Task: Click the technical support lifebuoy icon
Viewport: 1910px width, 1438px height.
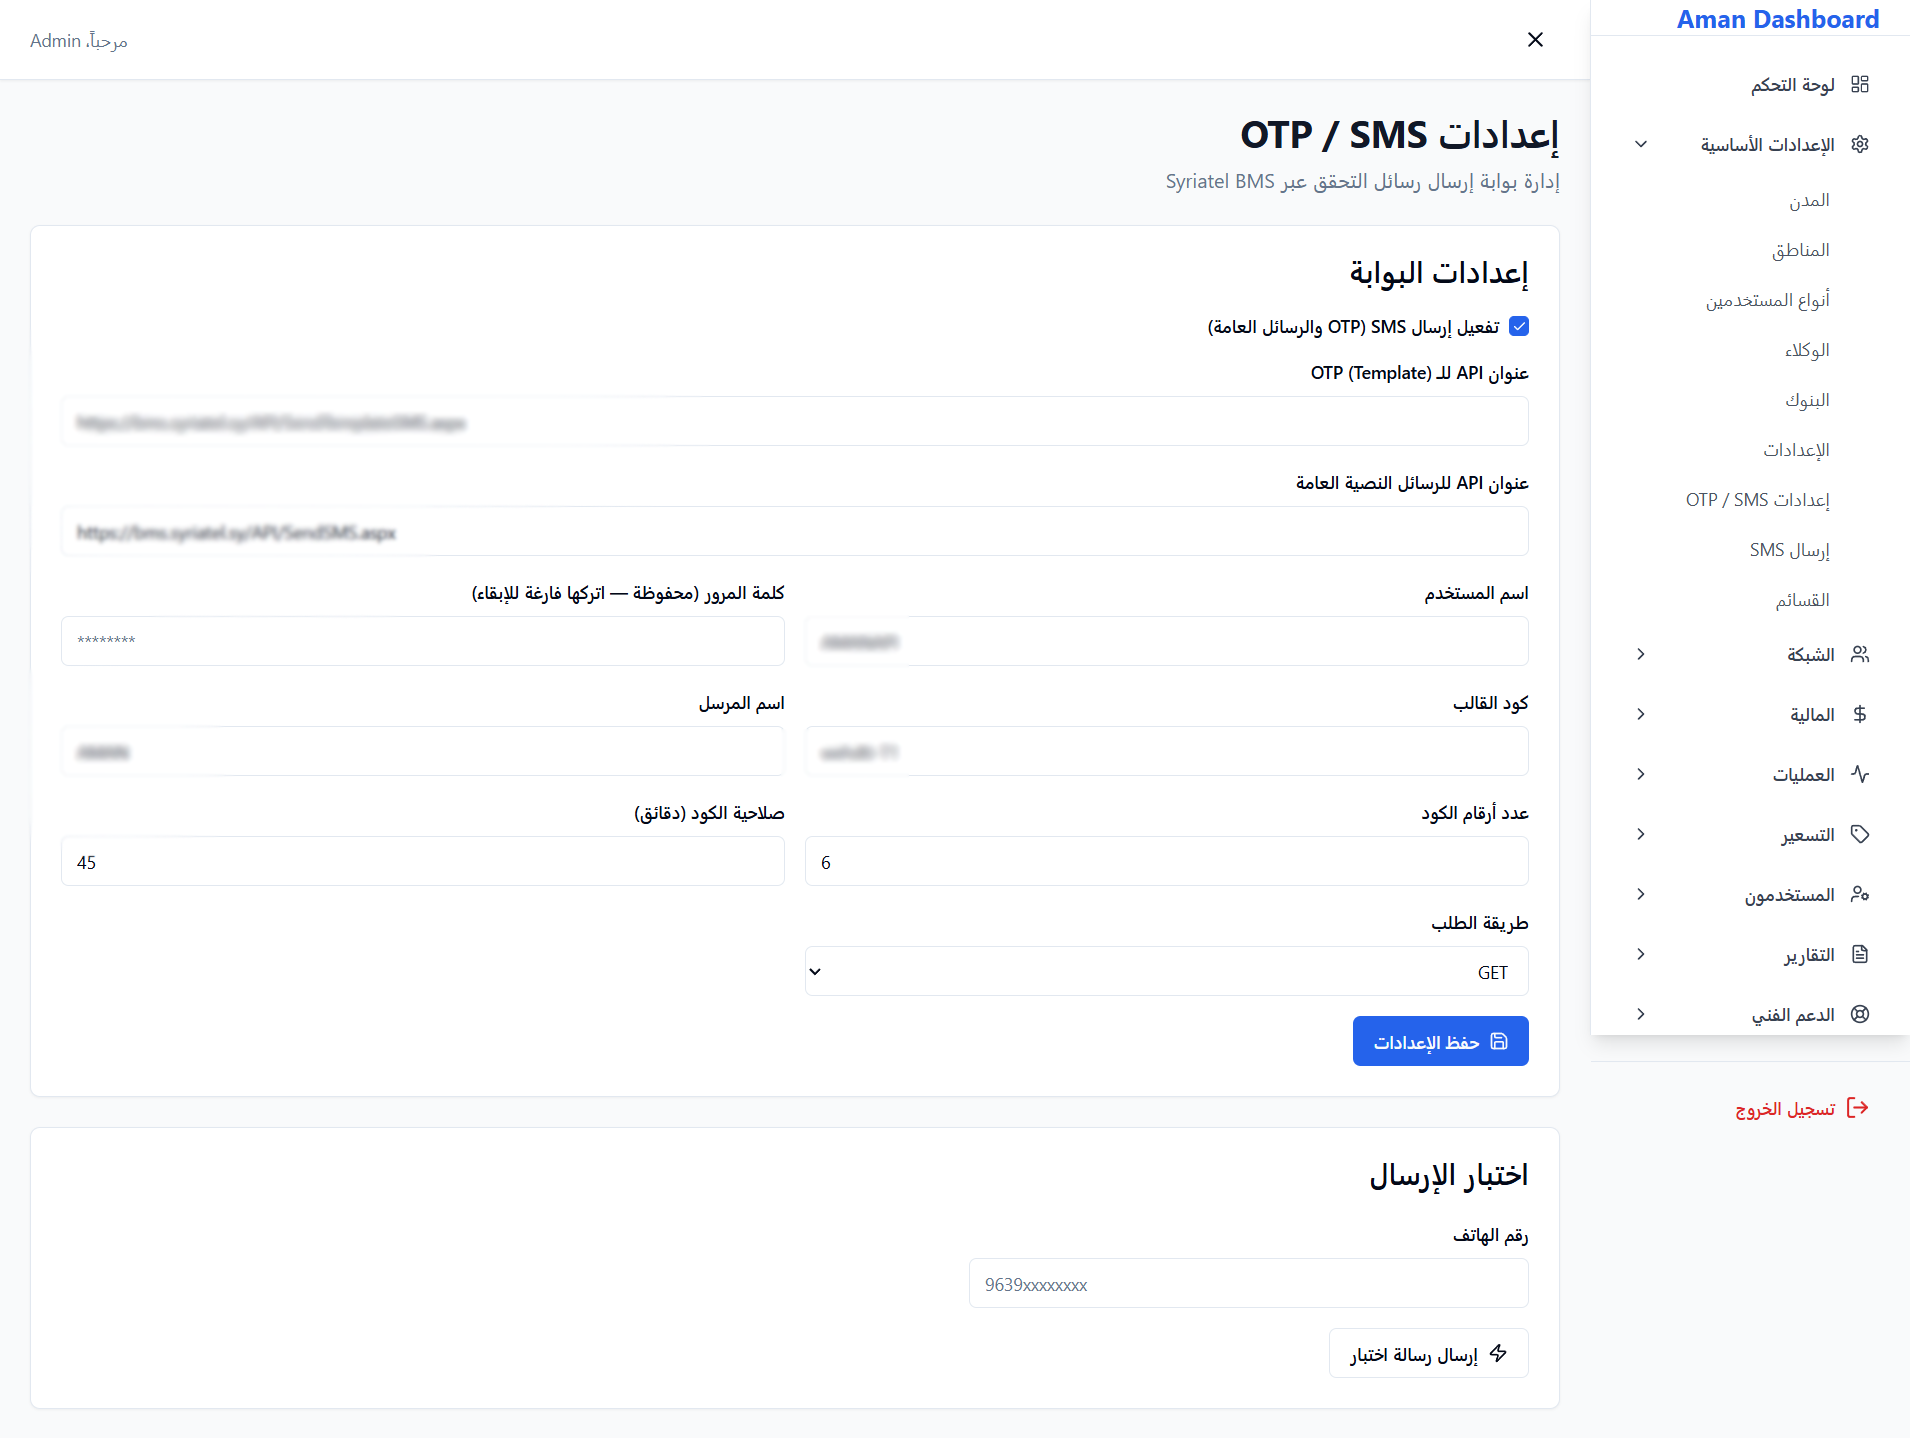Action: 1860,1014
